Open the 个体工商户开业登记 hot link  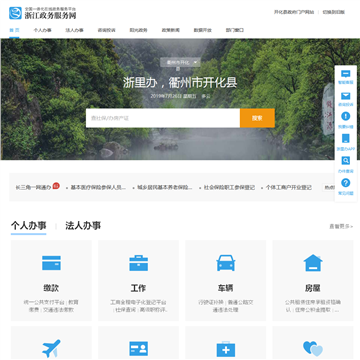289,188
